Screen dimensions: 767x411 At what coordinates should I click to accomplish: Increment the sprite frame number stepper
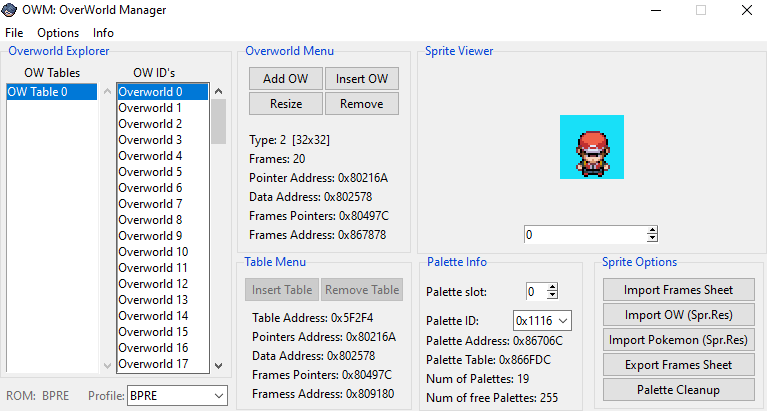pos(652,230)
